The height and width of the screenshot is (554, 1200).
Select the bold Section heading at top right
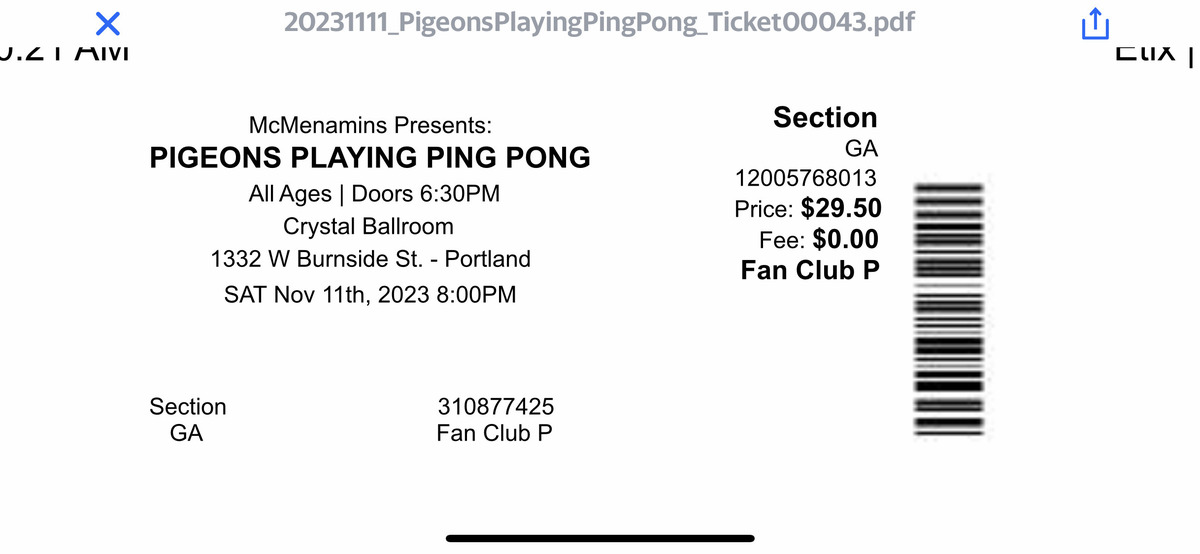point(825,117)
